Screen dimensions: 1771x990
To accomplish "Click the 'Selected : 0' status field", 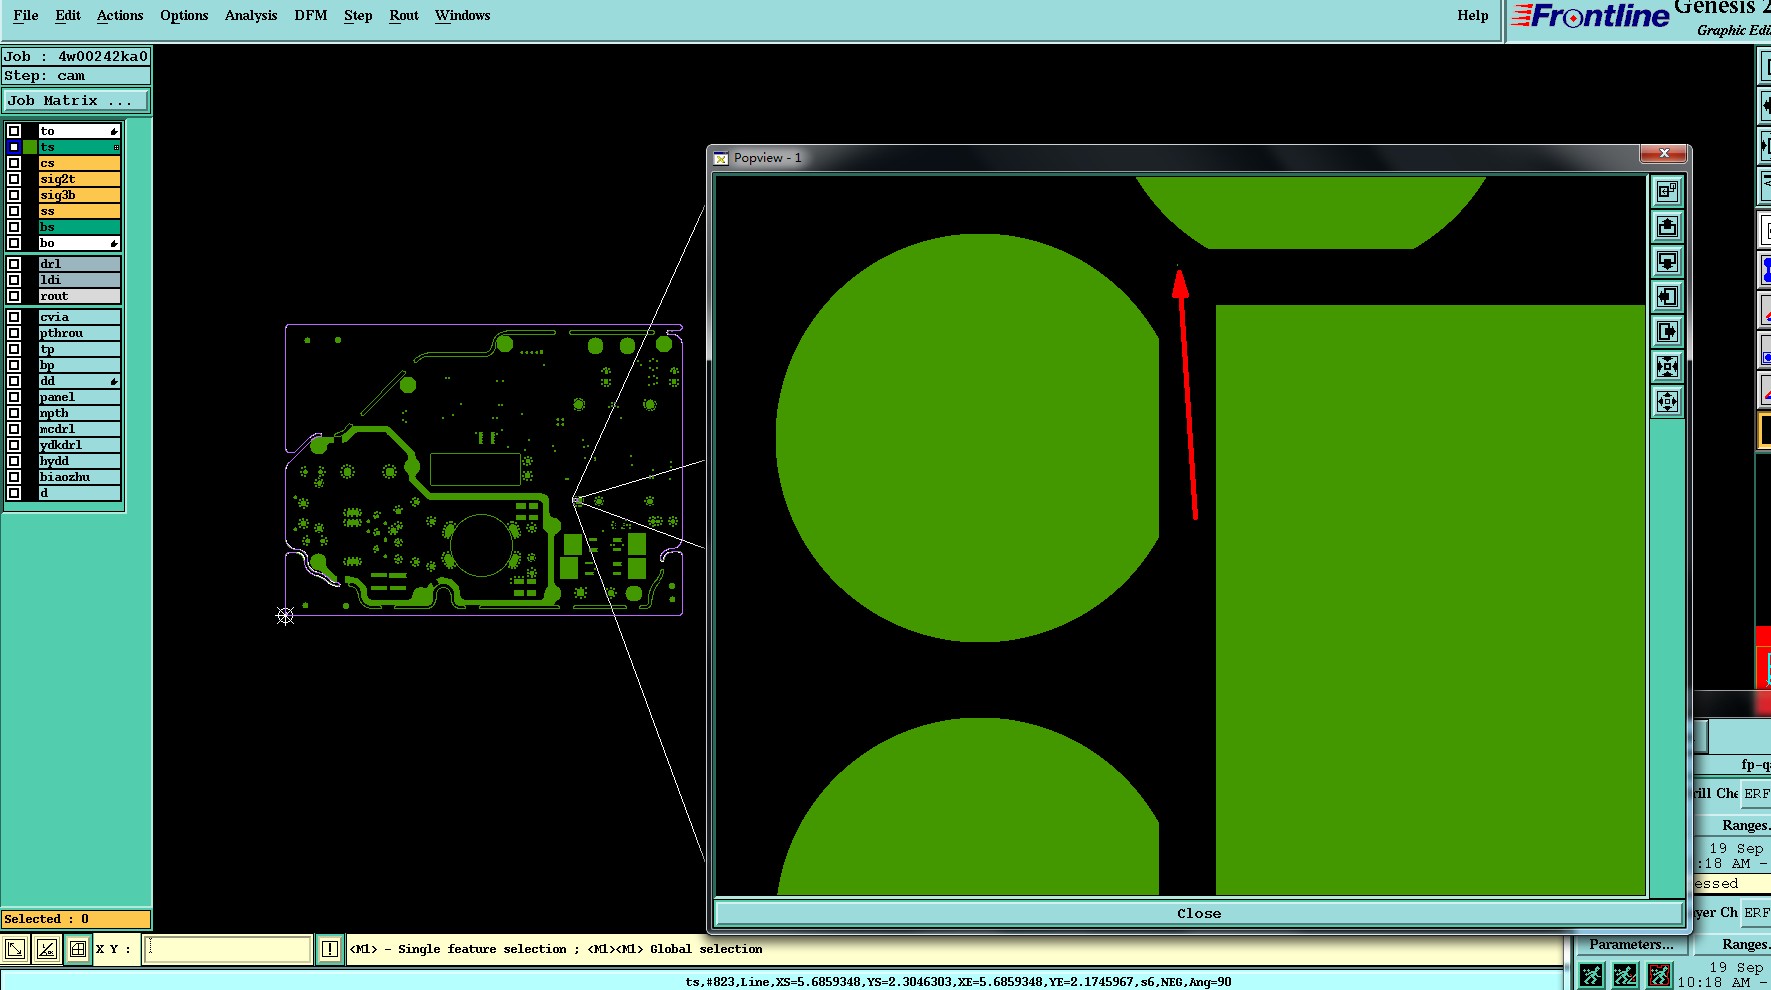I will (76, 919).
